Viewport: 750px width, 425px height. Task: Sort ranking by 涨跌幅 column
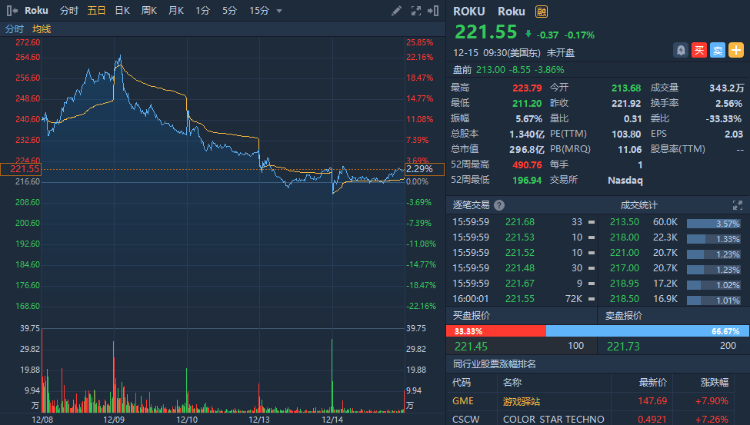click(x=714, y=382)
